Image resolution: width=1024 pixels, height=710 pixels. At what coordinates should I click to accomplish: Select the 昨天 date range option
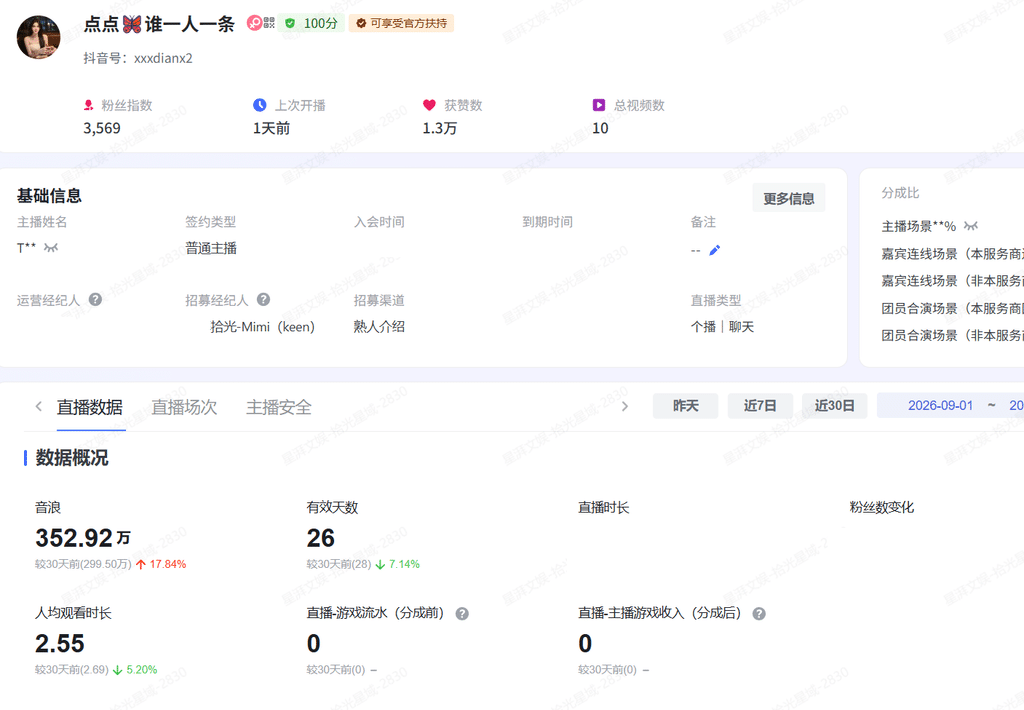pos(686,406)
